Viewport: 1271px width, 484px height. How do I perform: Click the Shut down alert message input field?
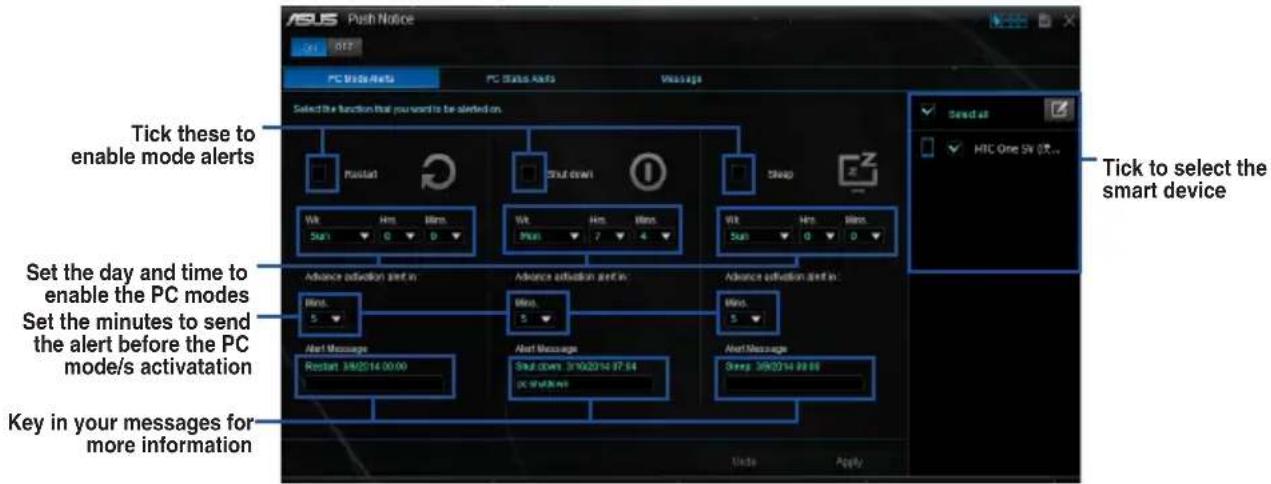[584, 383]
